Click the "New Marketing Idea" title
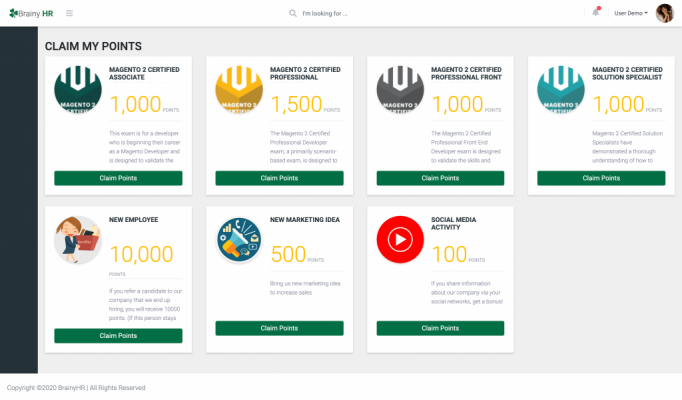Viewport: 682px width, 400px height. coord(304,220)
